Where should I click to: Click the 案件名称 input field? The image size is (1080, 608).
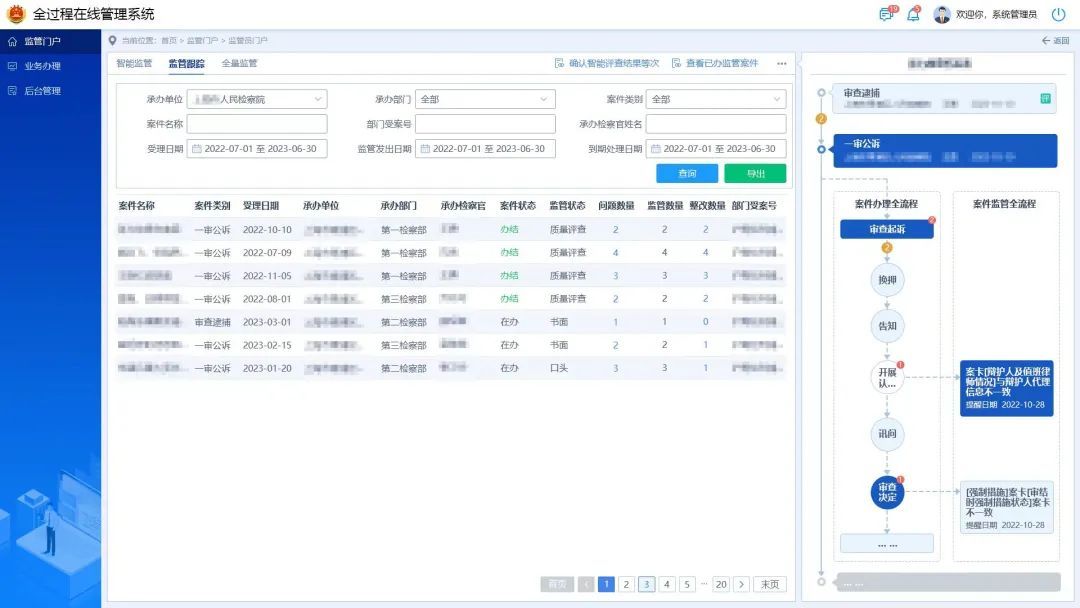click(x=257, y=124)
